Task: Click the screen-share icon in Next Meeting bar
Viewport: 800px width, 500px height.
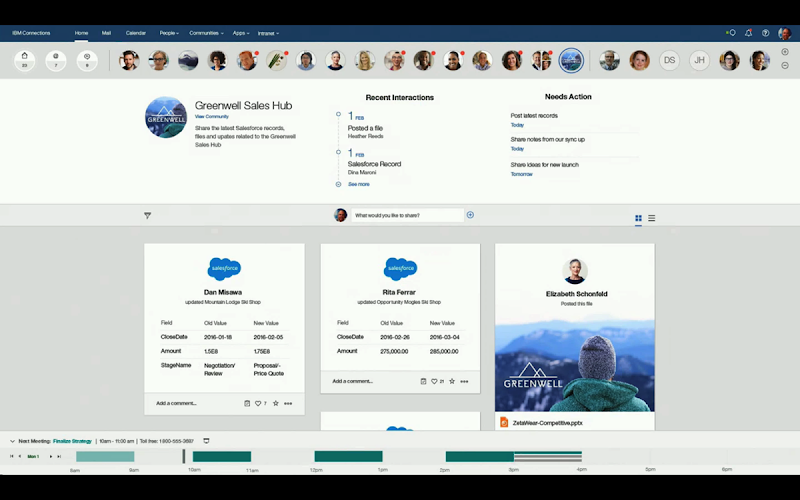Action: pos(206,441)
